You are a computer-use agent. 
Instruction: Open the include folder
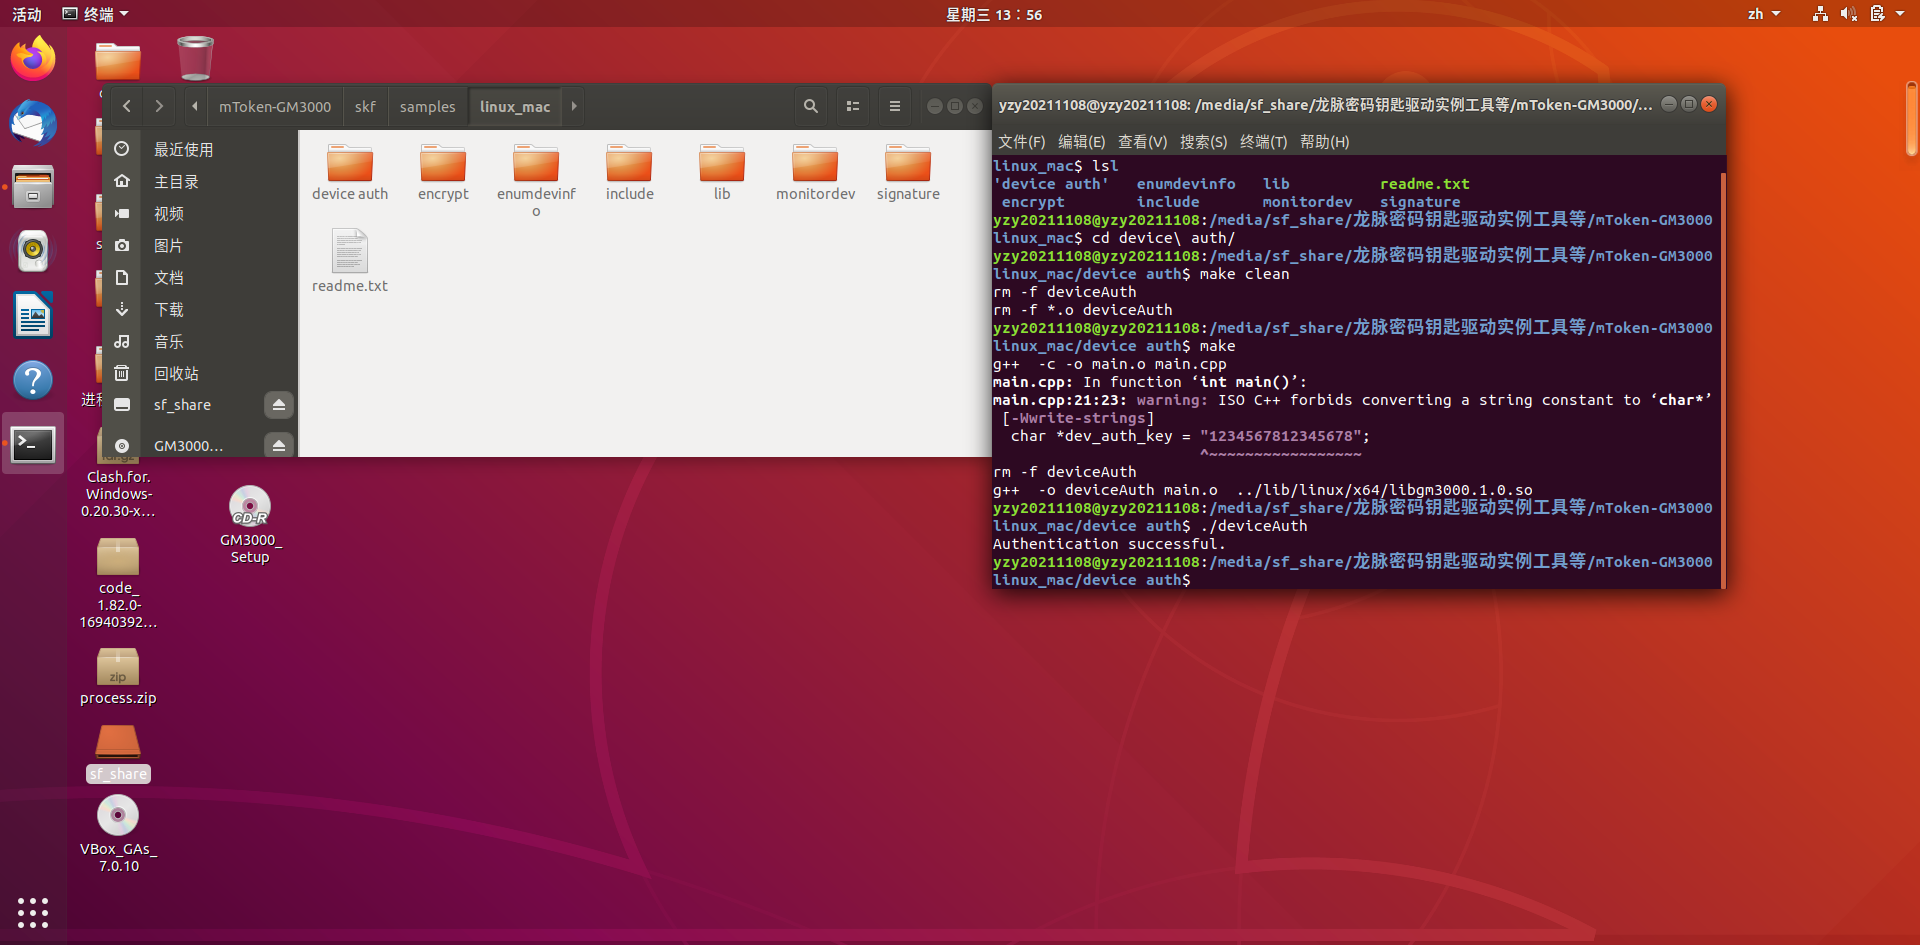[x=629, y=173]
